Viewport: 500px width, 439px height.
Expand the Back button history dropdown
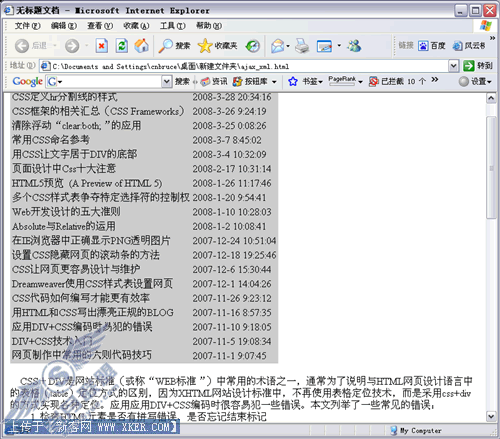click(55, 45)
